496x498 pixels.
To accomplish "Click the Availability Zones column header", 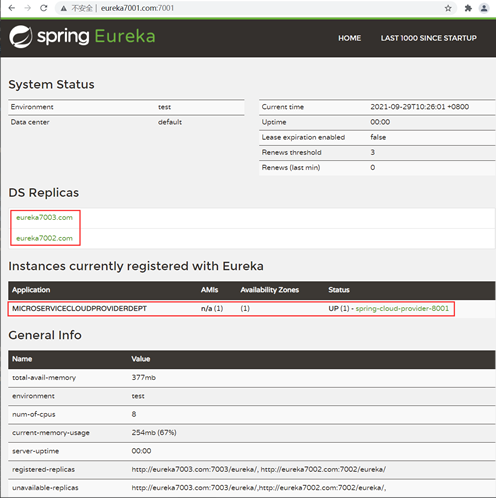I will coord(270,290).
